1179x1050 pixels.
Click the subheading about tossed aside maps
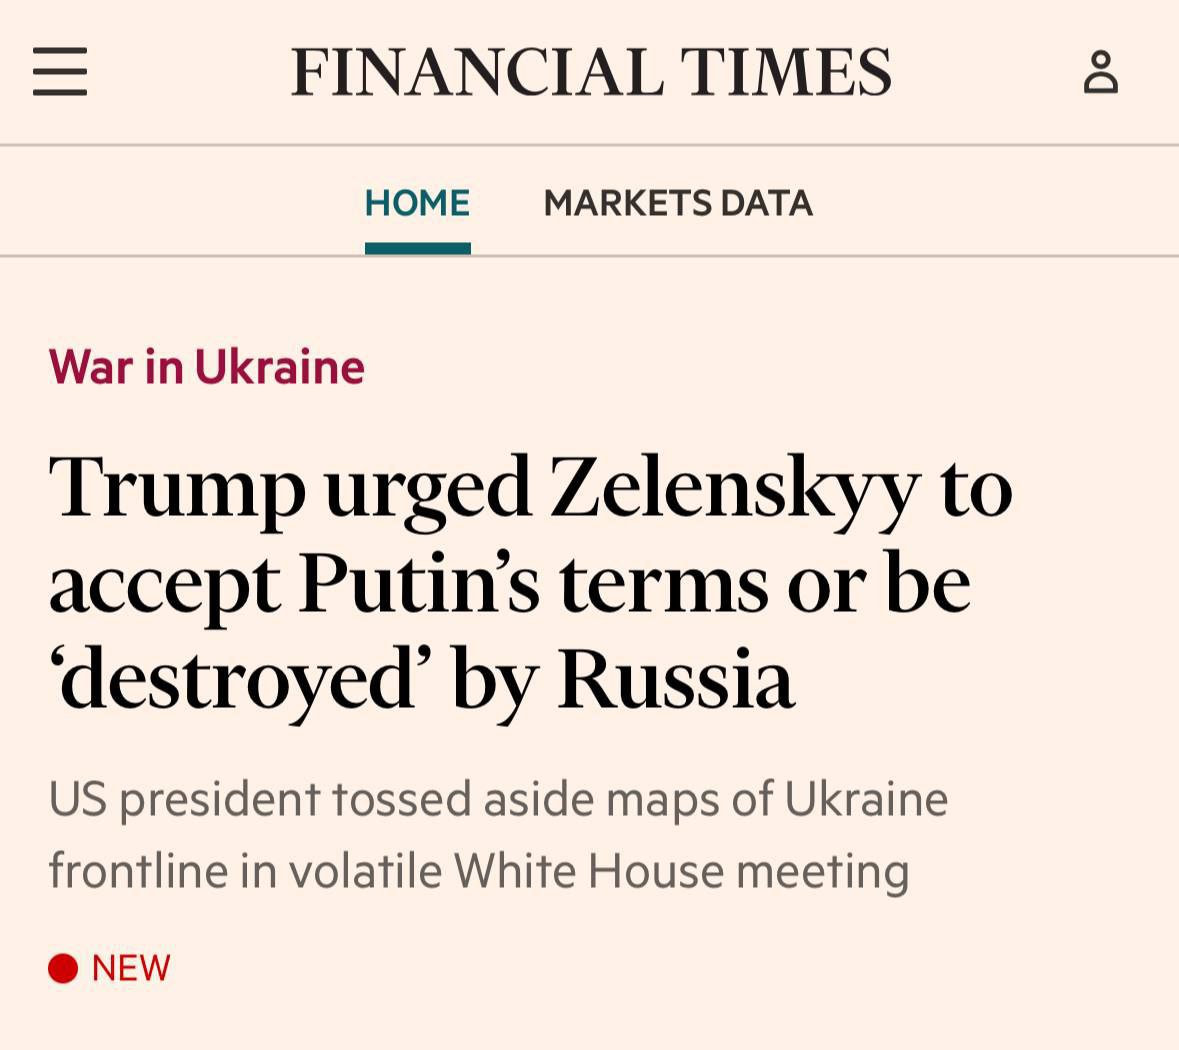pyautogui.click(x=497, y=835)
